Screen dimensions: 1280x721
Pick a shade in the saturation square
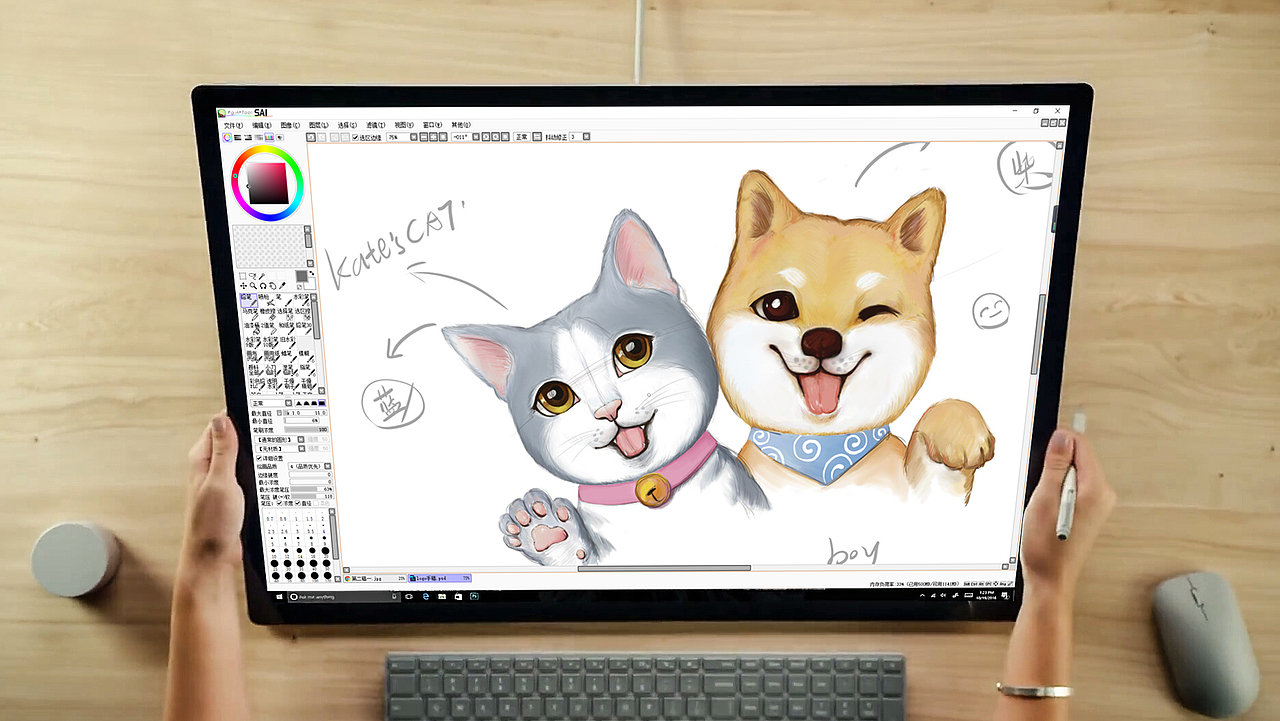266,183
